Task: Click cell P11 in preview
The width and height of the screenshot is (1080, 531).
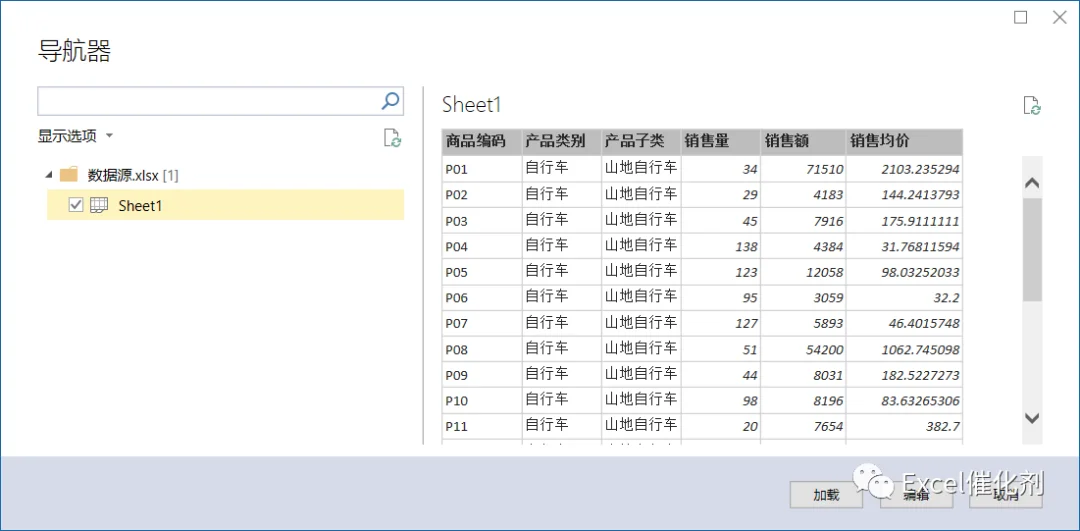Action: [481, 426]
